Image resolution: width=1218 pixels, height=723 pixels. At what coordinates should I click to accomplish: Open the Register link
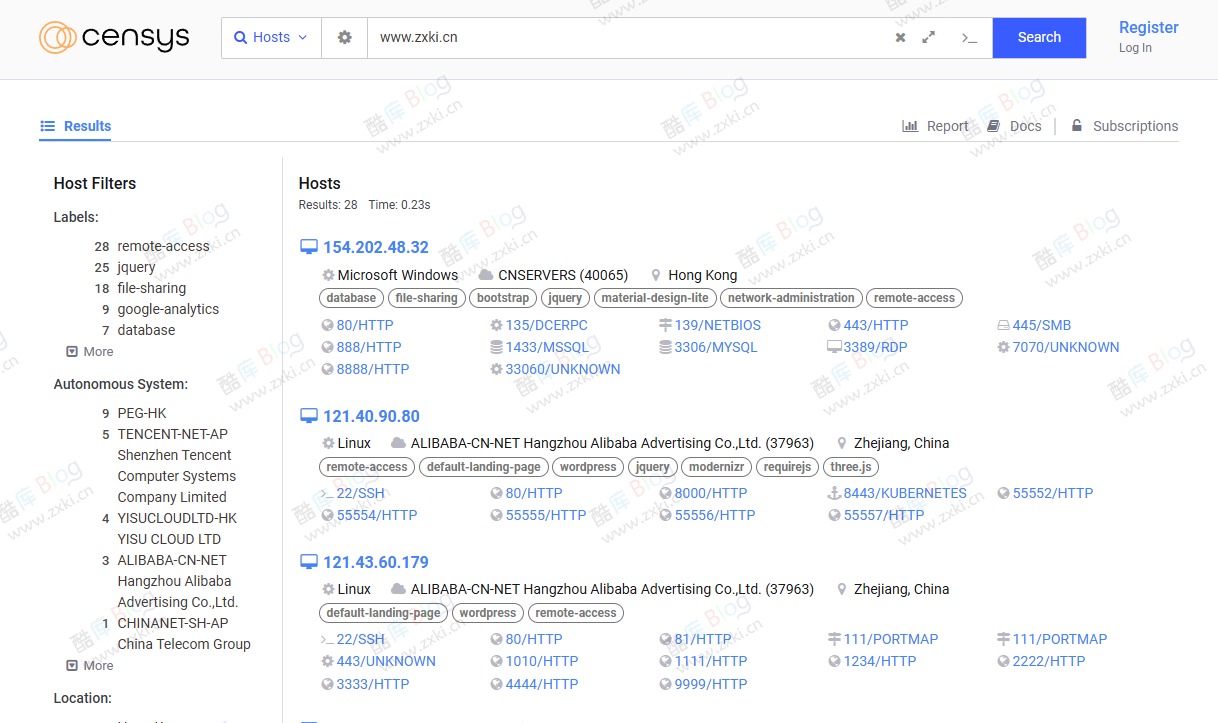point(1148,28)
